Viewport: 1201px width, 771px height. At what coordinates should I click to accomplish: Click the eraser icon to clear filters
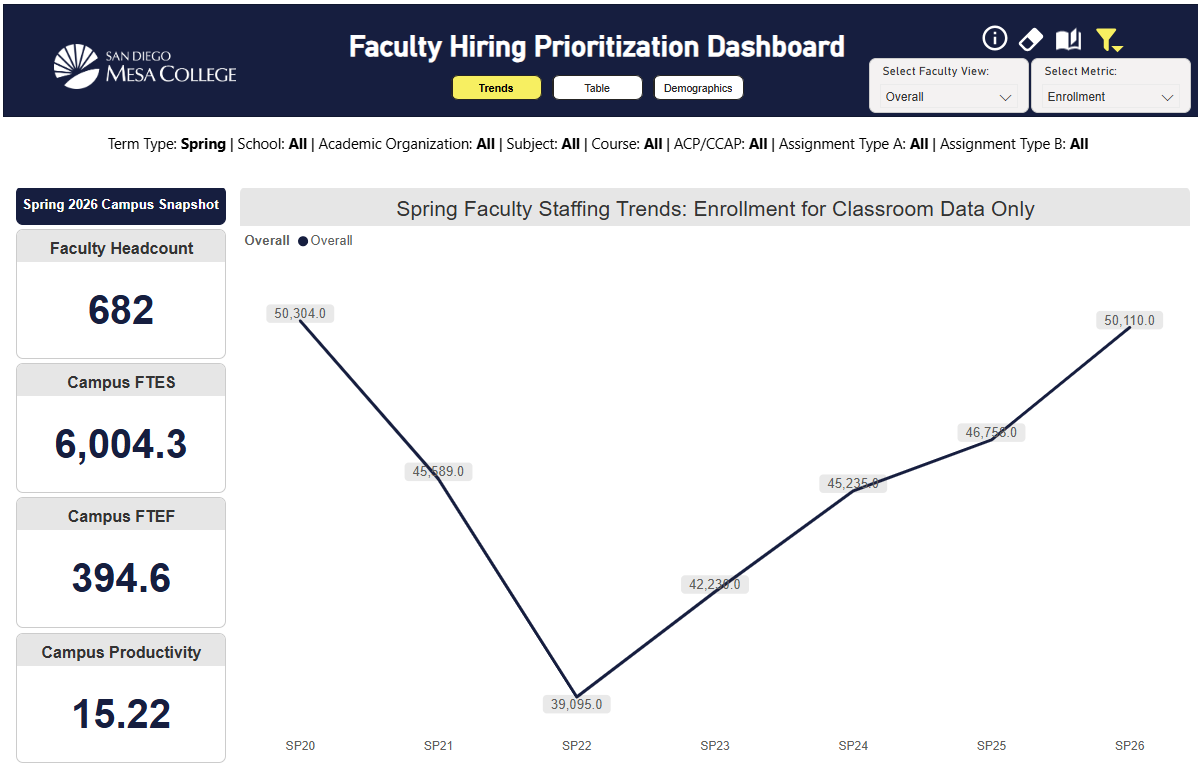pyautogui.click(x=1031, y=38)
